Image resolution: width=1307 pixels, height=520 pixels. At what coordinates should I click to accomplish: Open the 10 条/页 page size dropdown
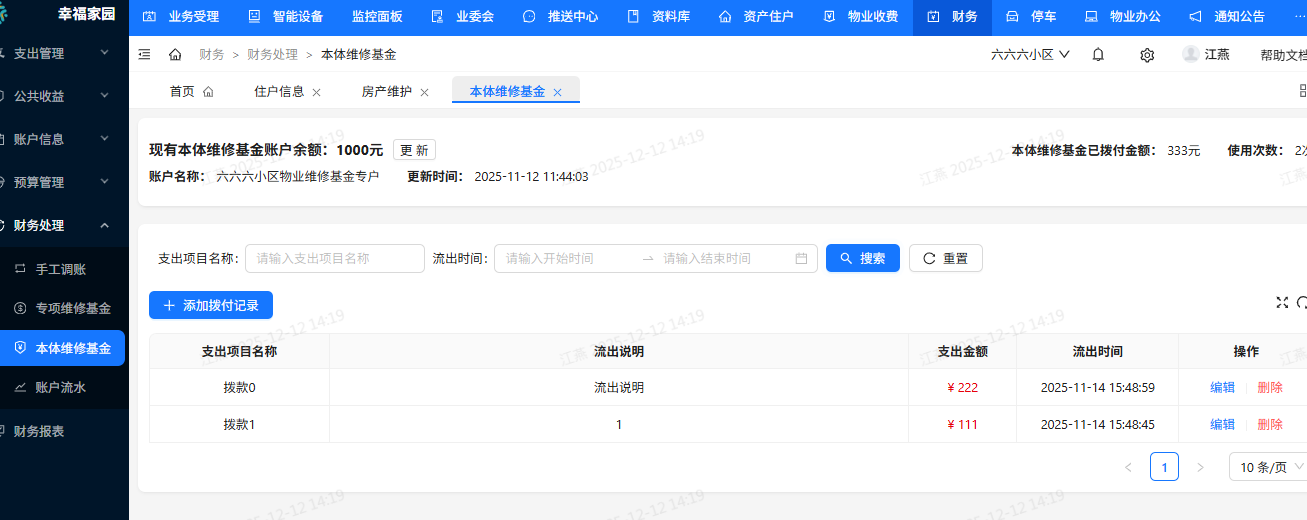1268,467
